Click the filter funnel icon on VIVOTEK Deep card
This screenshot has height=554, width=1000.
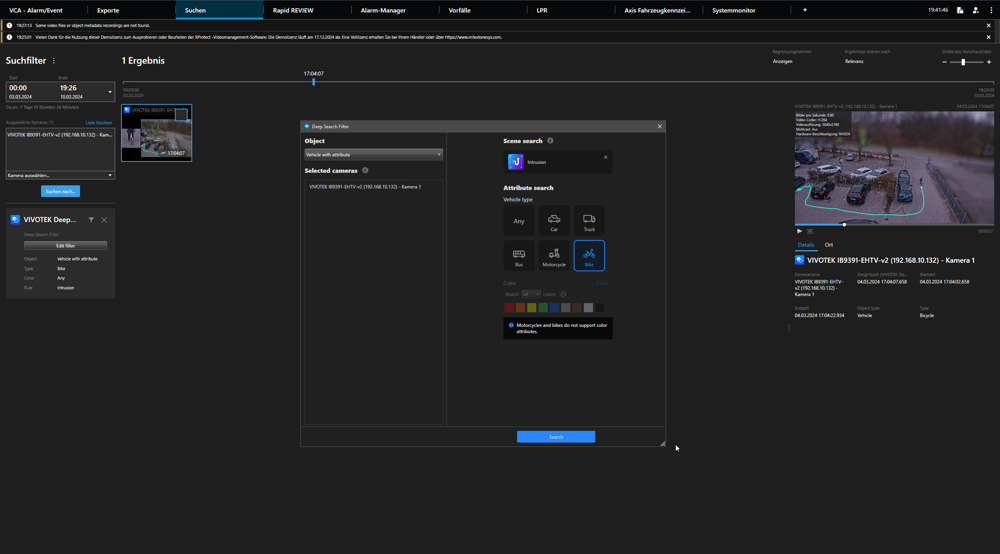(91, 220)
